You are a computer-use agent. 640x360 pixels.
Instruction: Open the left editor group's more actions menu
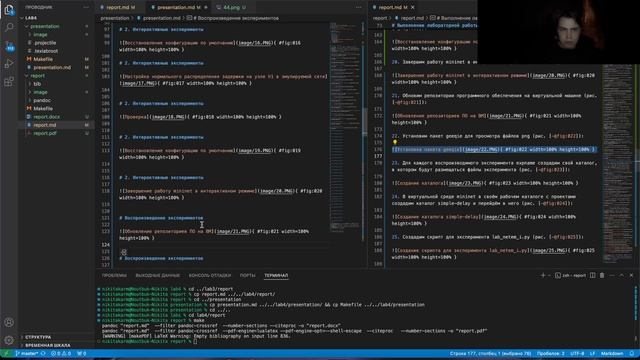click(358, 7)
